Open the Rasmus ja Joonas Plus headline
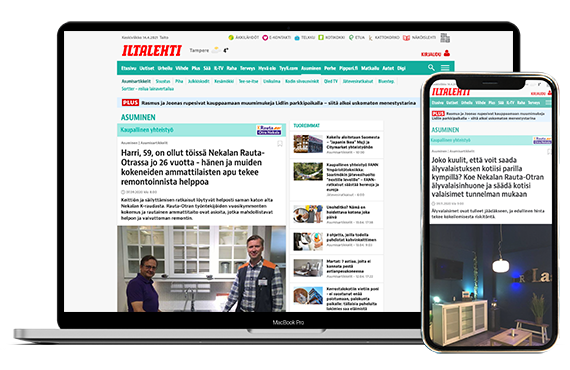This screenshot has width=570, height=370. click(278, 103)
